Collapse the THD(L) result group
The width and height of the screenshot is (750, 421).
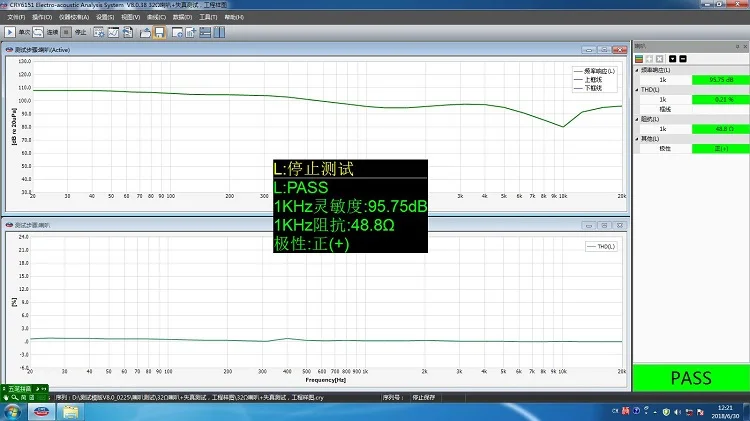point(638,89)
